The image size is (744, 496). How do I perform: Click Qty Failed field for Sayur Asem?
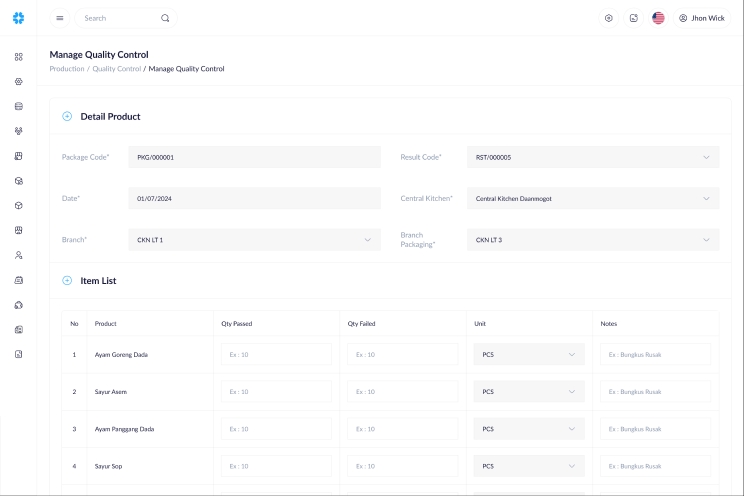pyautogui.click(x=403, y=392)
